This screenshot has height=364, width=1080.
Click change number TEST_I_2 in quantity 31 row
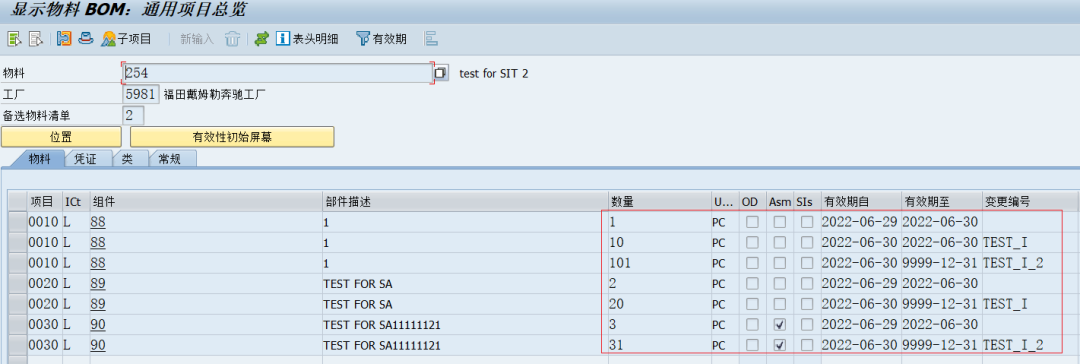pos(1012,345)
